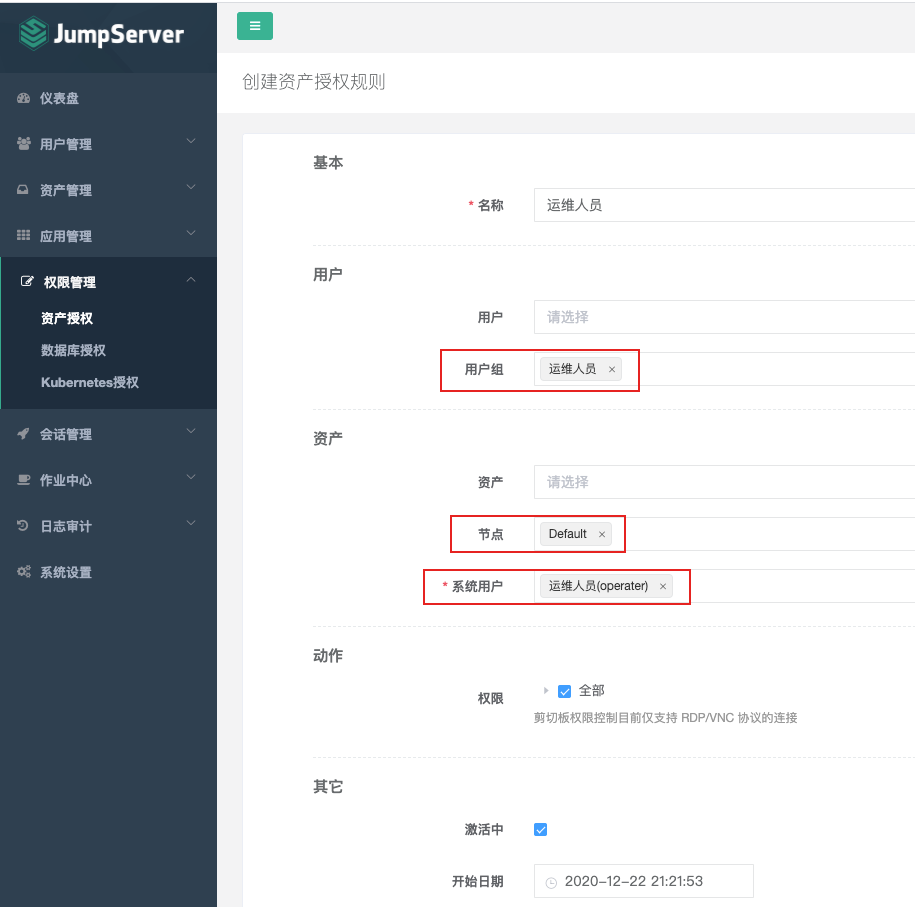Viewport: 915px width, 907px height.
Task: Click the 全部 permission label
Action: coord(591,690)
